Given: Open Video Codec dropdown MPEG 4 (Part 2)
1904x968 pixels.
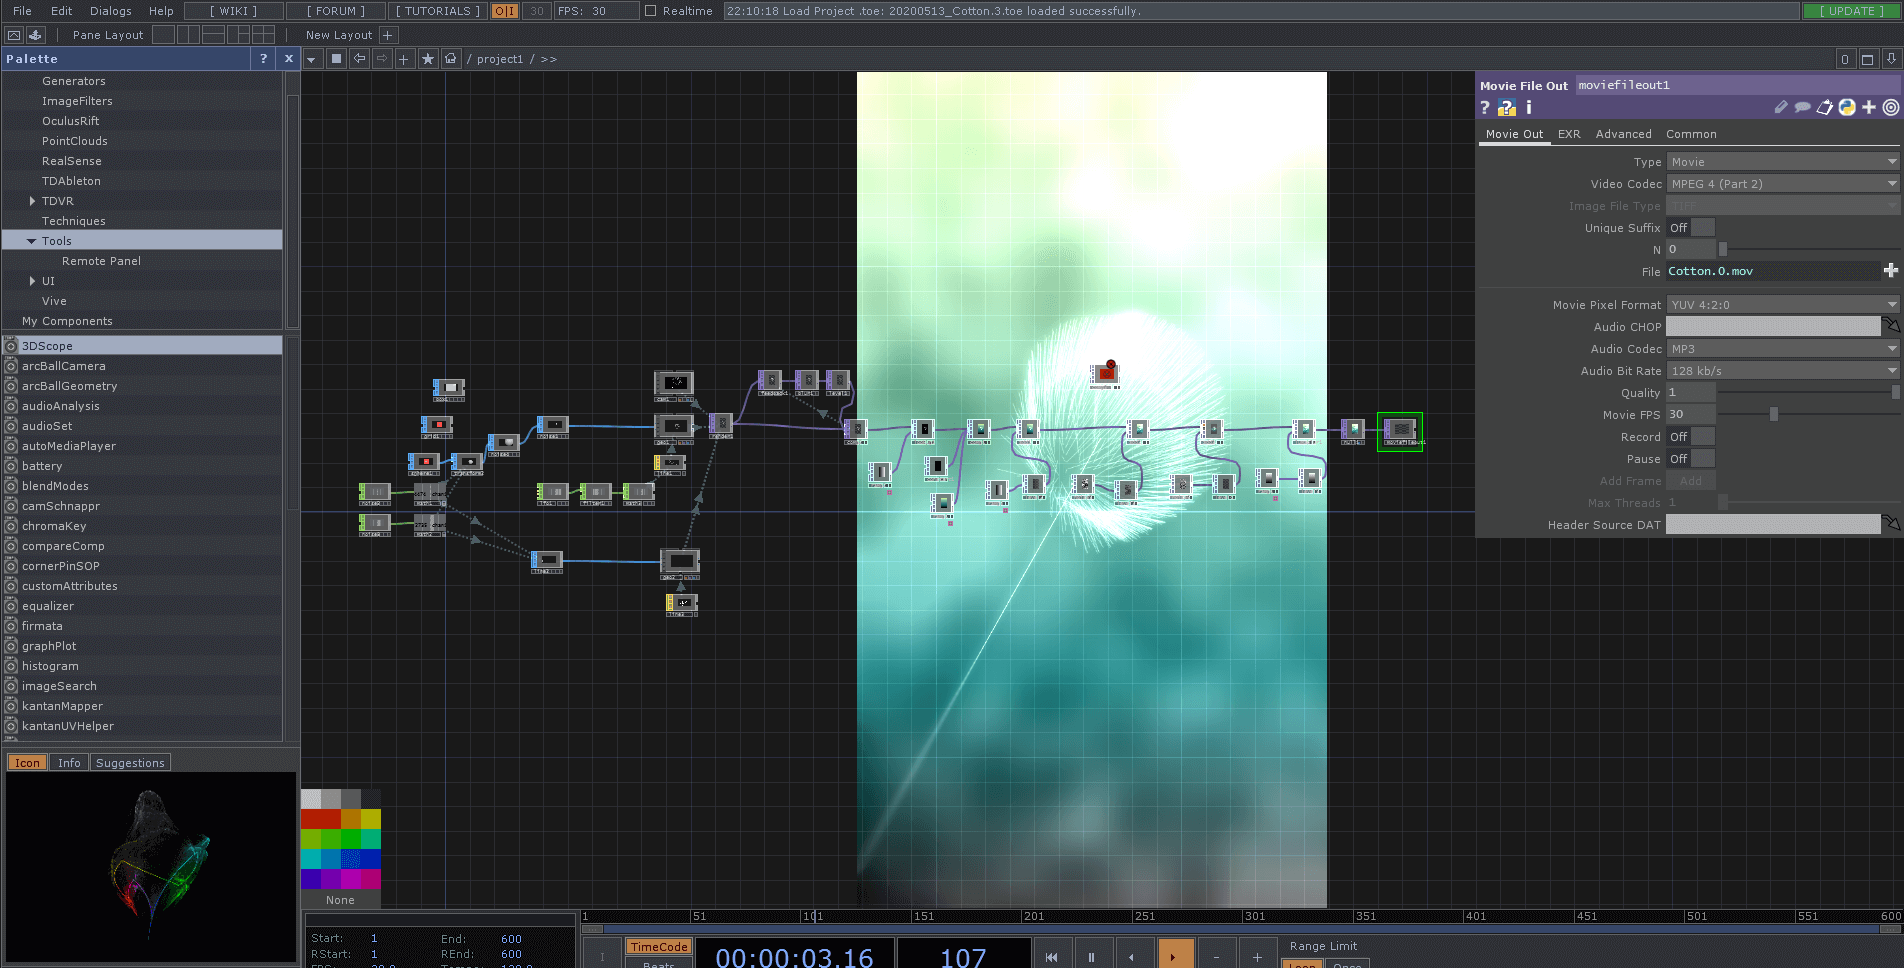Looking at the screenshot, I should pos(1783,184).
